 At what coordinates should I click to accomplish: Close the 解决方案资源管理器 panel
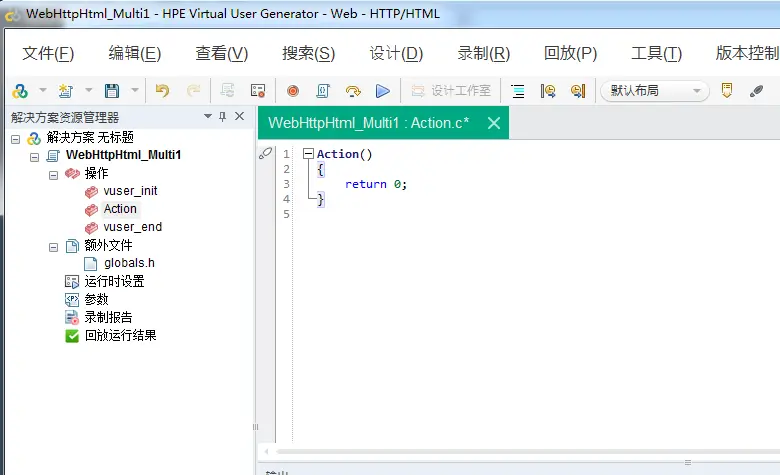pos(239,116)
